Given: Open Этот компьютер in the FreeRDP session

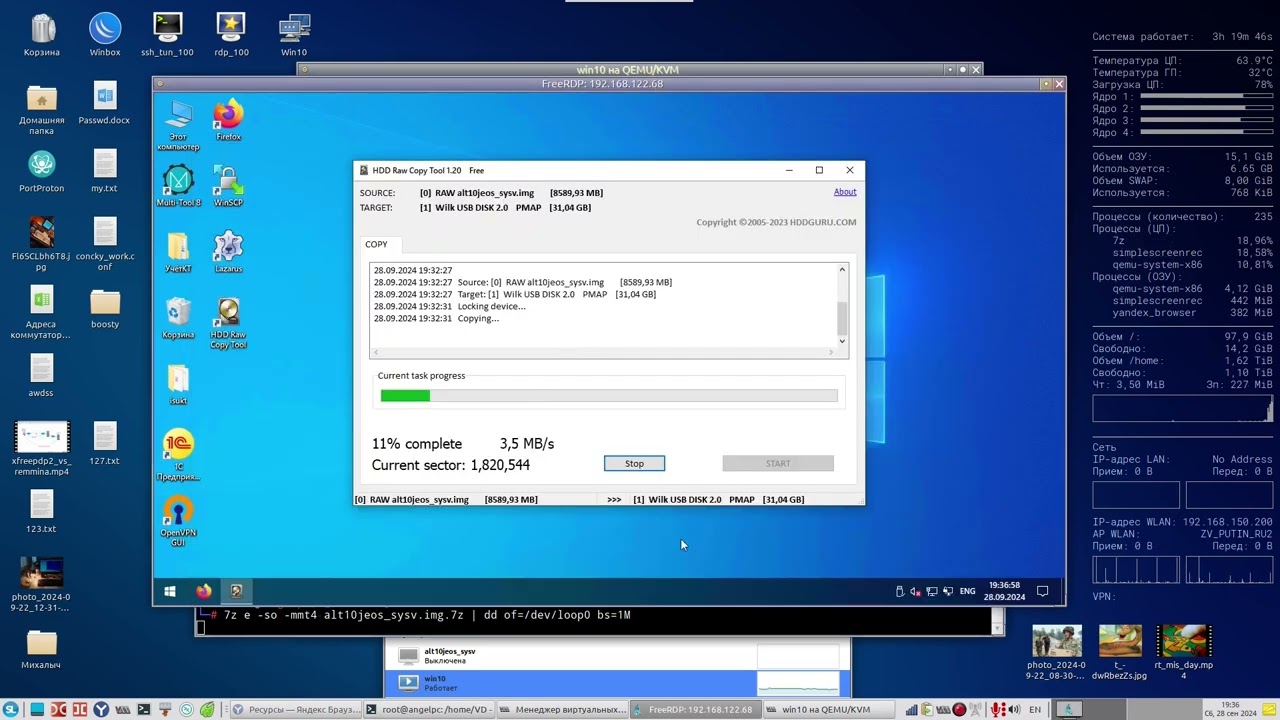Looking at the screenshot, I should tap(178, 125).
